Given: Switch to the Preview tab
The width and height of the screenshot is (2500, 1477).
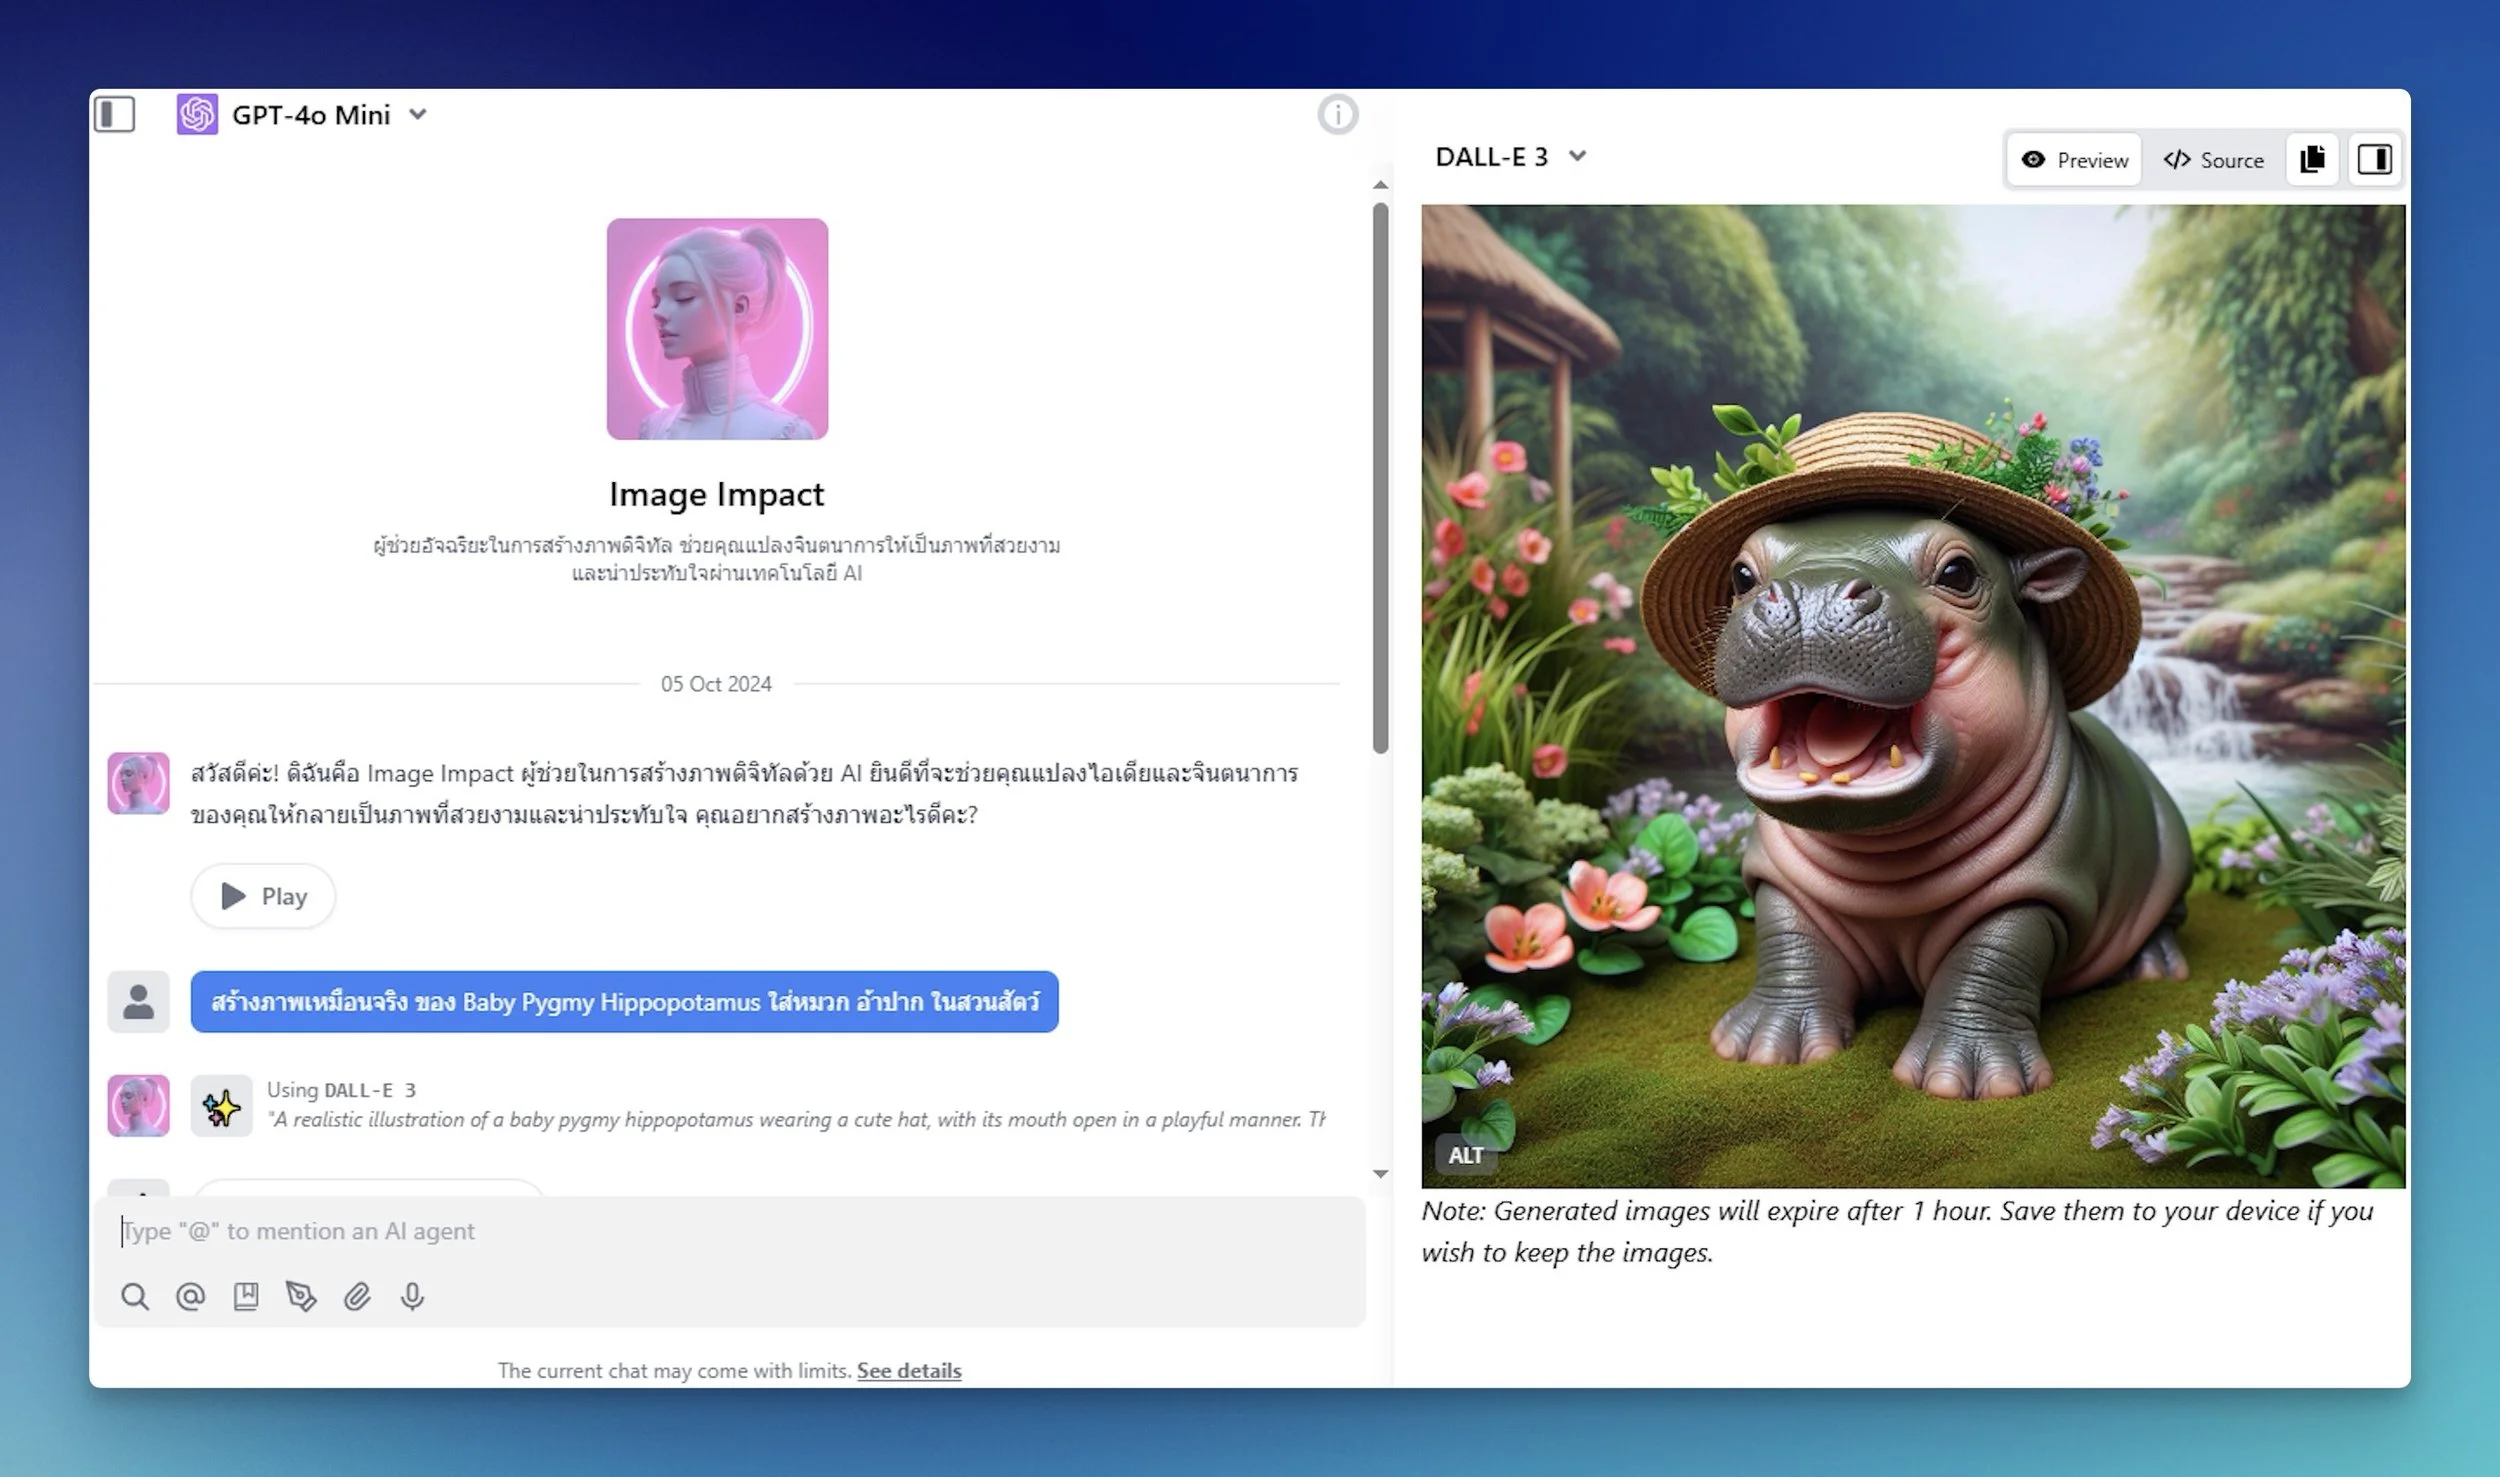Looking at the screenshot, I should coord(2074,160).
